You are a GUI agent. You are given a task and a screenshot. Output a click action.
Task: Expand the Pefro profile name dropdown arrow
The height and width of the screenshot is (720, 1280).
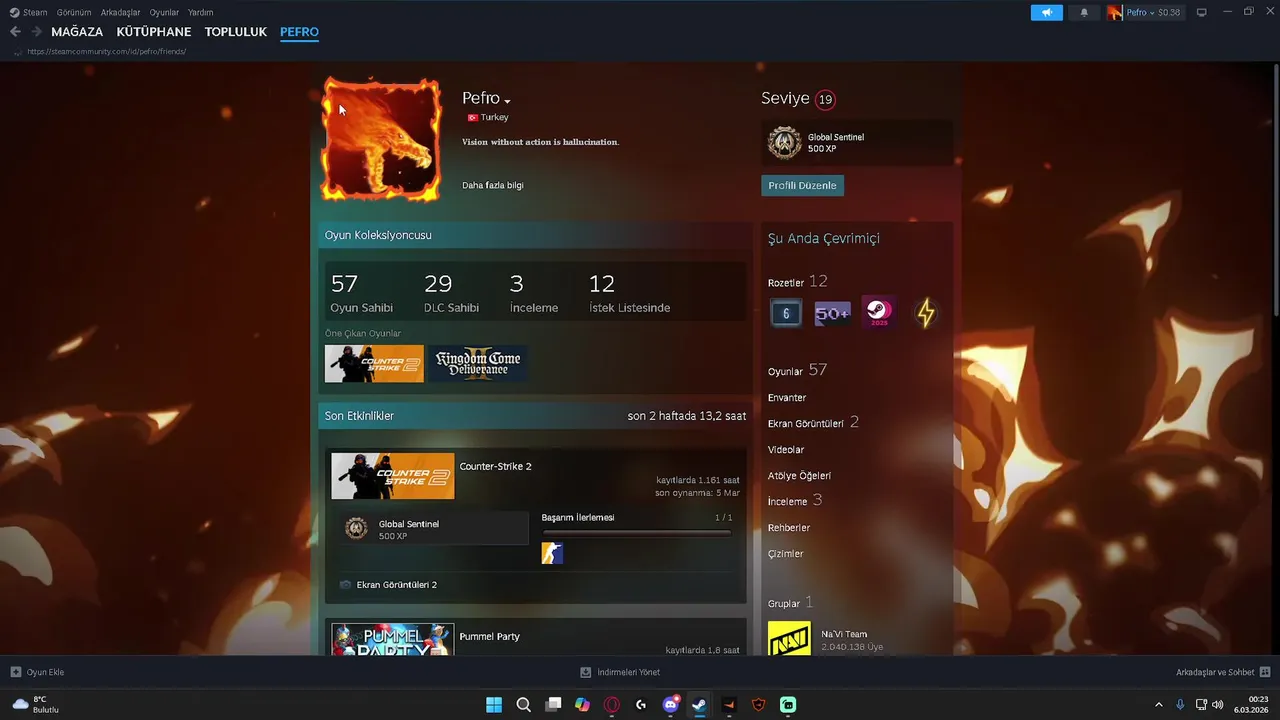point(508,101)
